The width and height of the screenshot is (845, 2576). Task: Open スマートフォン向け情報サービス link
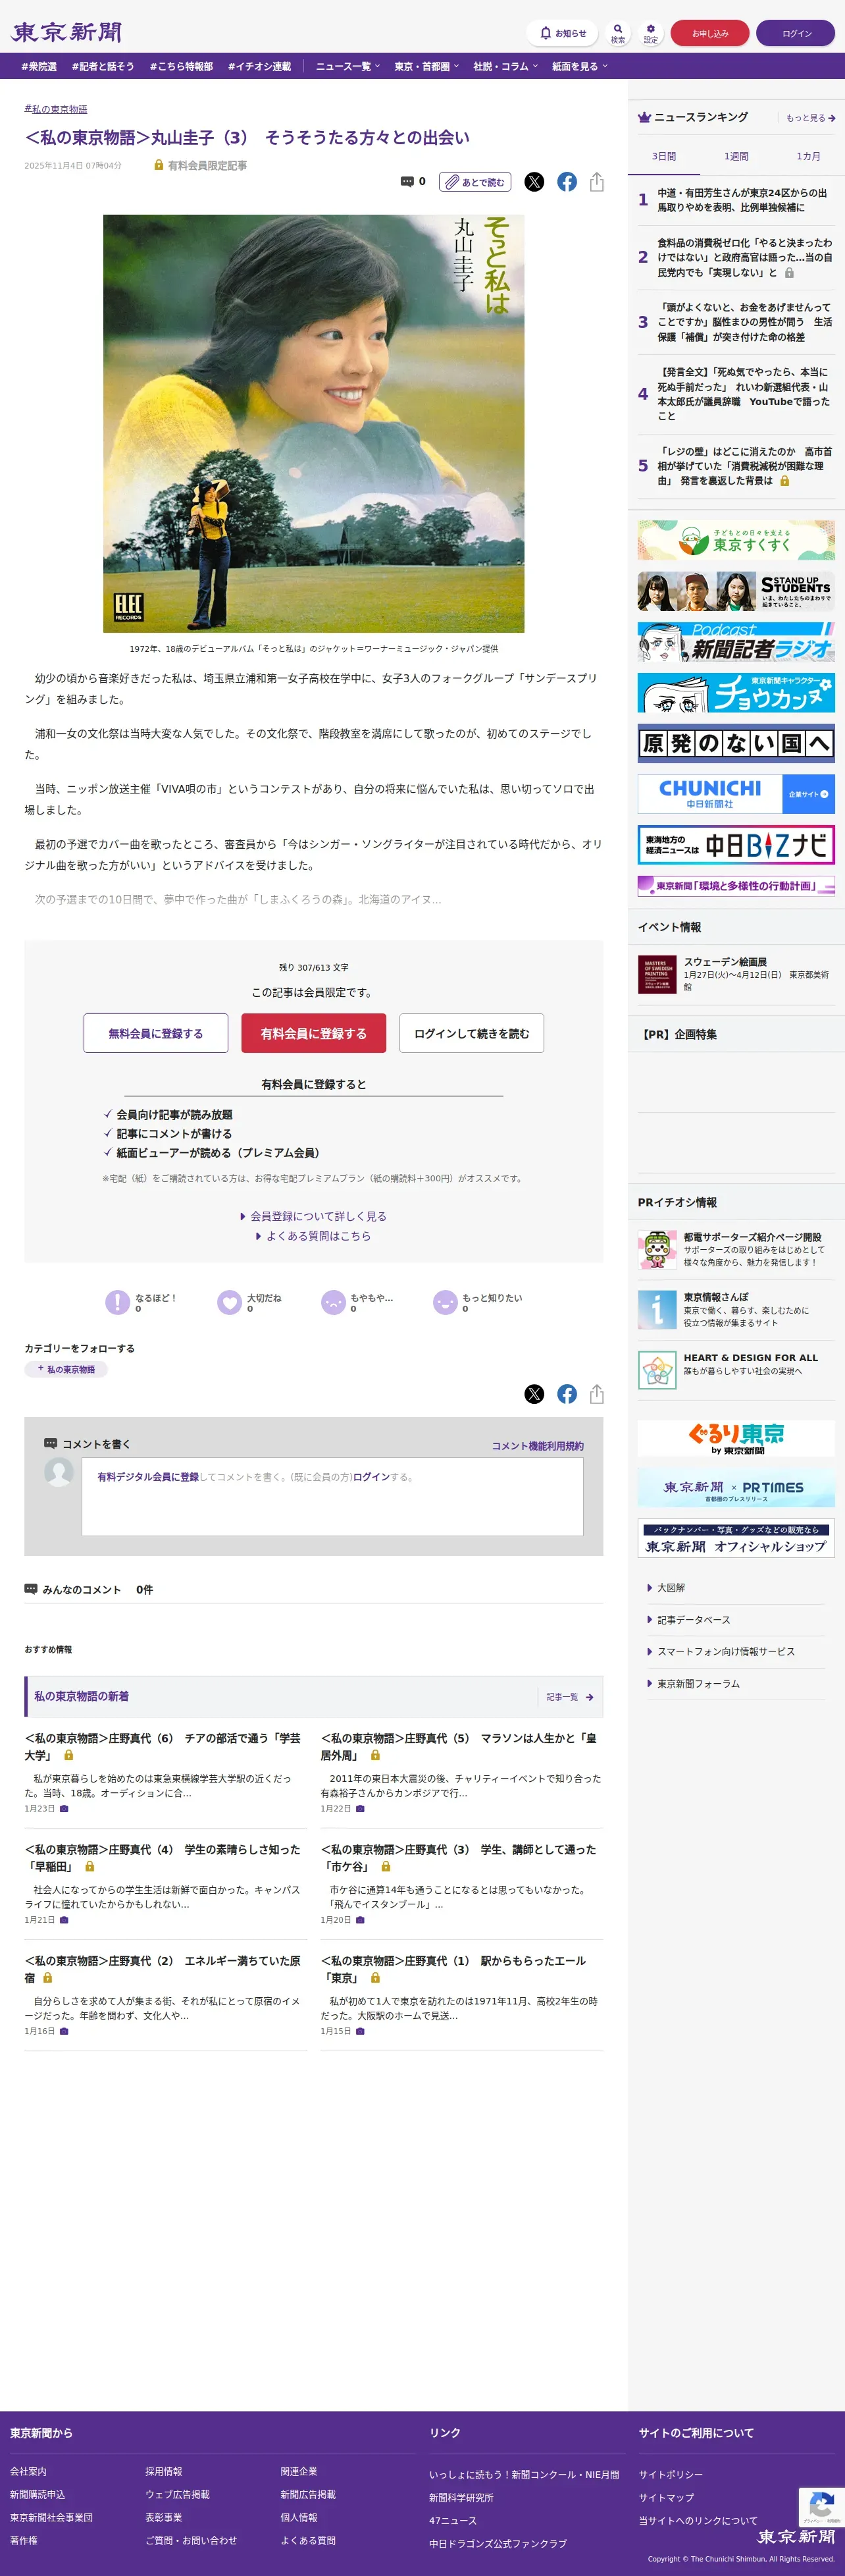pos(726,1652)
